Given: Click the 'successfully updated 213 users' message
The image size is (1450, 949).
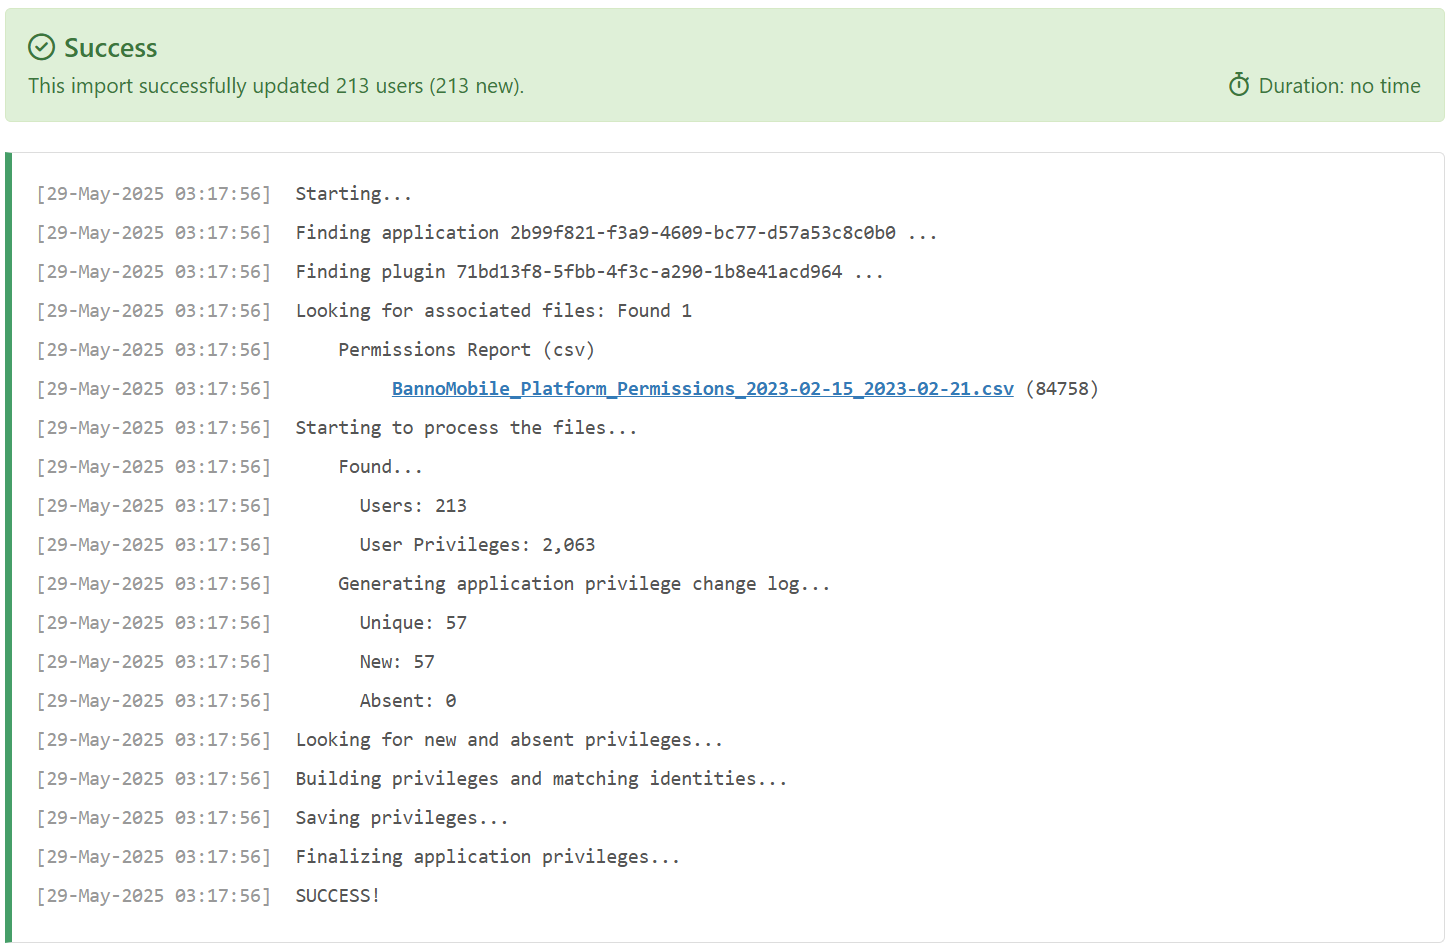Looking at the screenshot, I should click(x=276, y=86).
